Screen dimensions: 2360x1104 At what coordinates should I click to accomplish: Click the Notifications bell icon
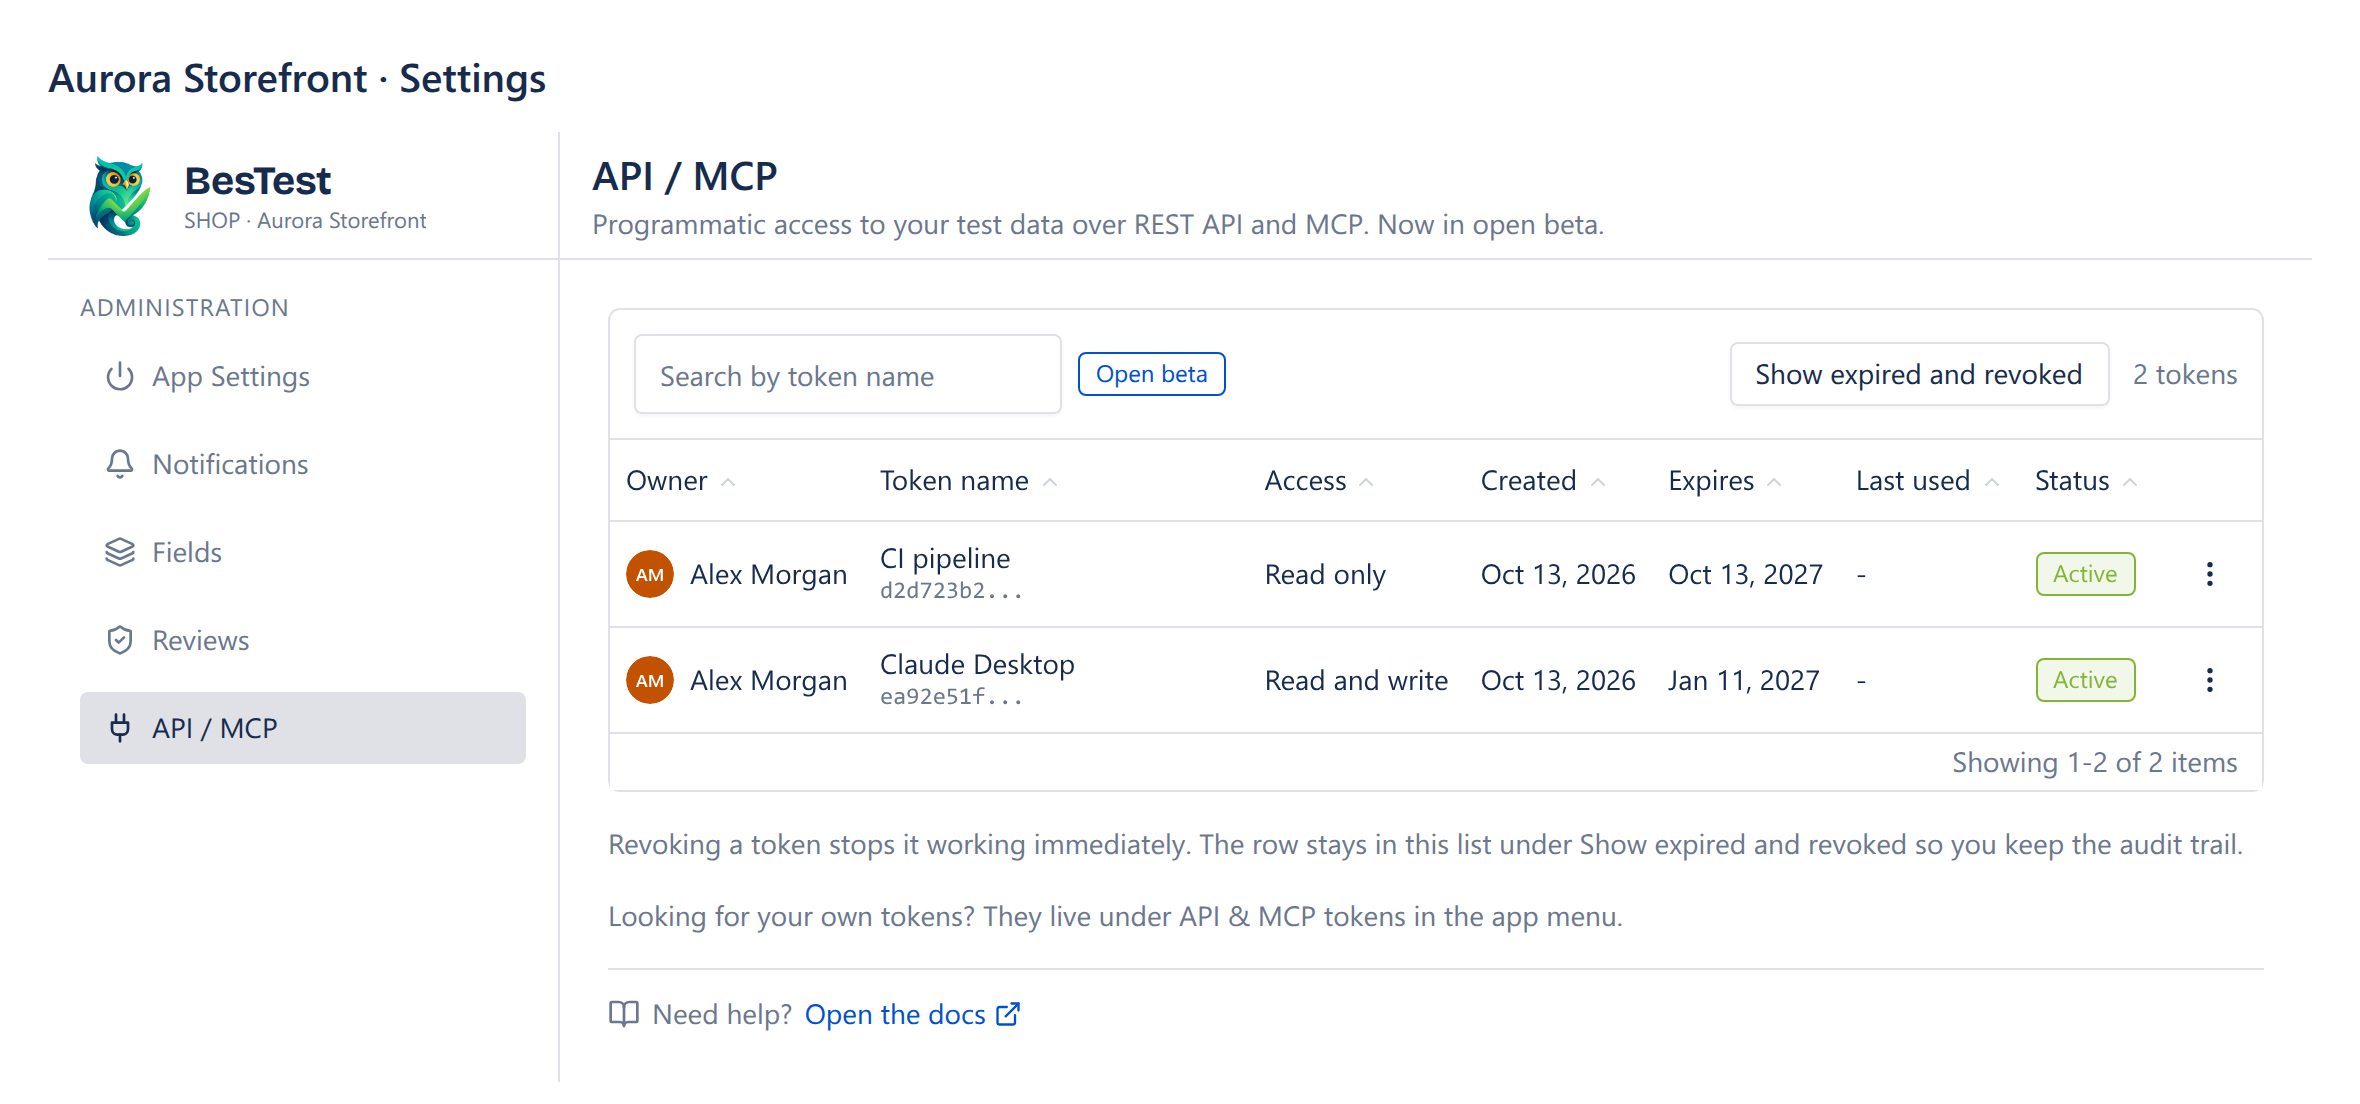(120, 464)
